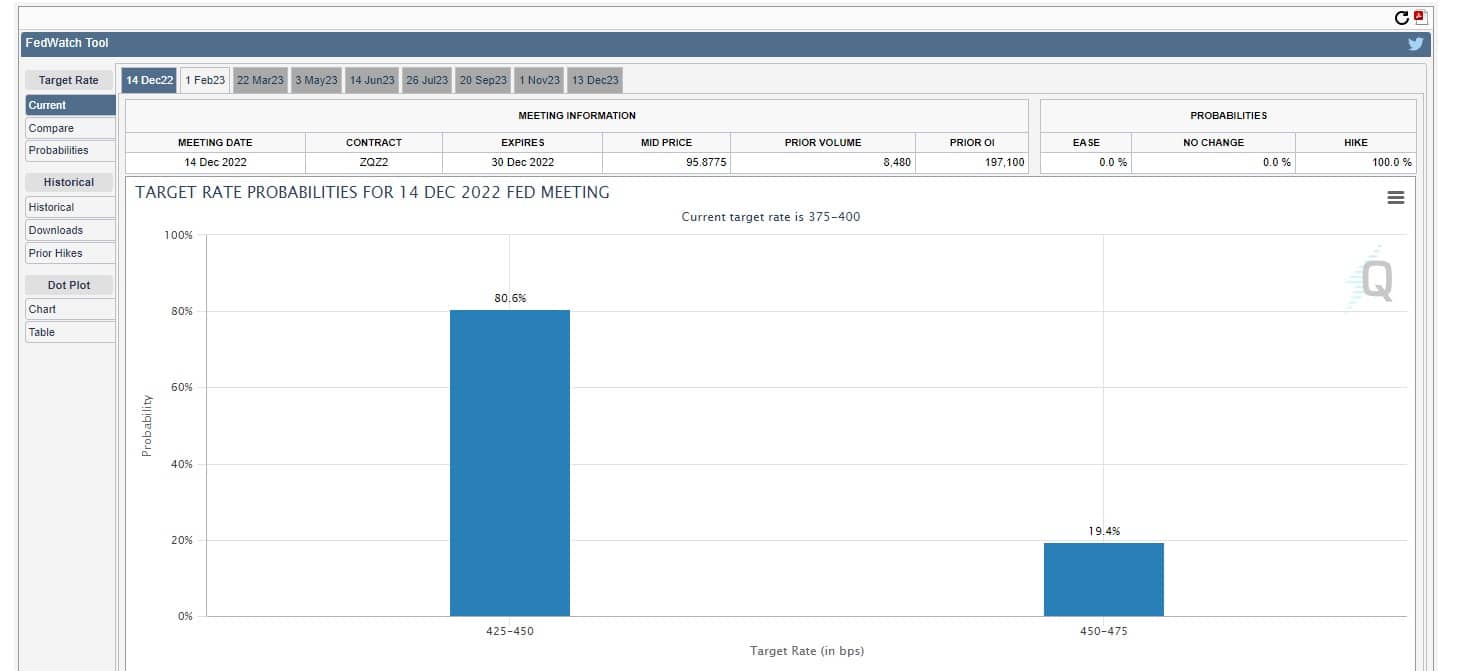Screen dimensions: 1465x671
Task: Click the 80.6% bar label
Action: coord(510,298)
